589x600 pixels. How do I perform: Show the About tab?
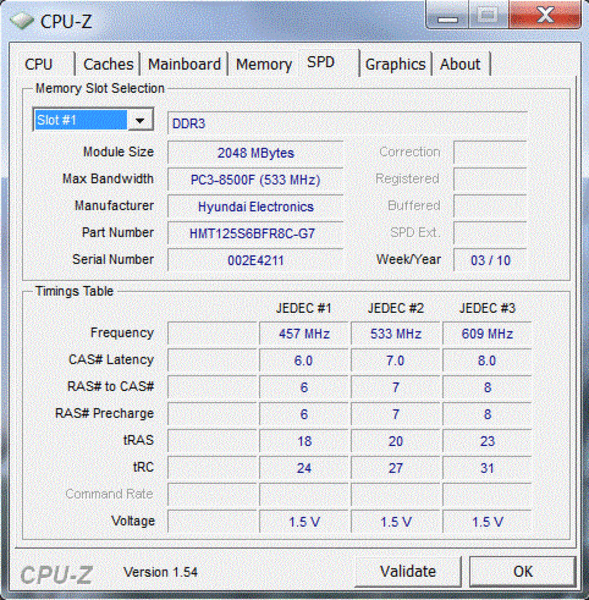[x=460, y=64]
